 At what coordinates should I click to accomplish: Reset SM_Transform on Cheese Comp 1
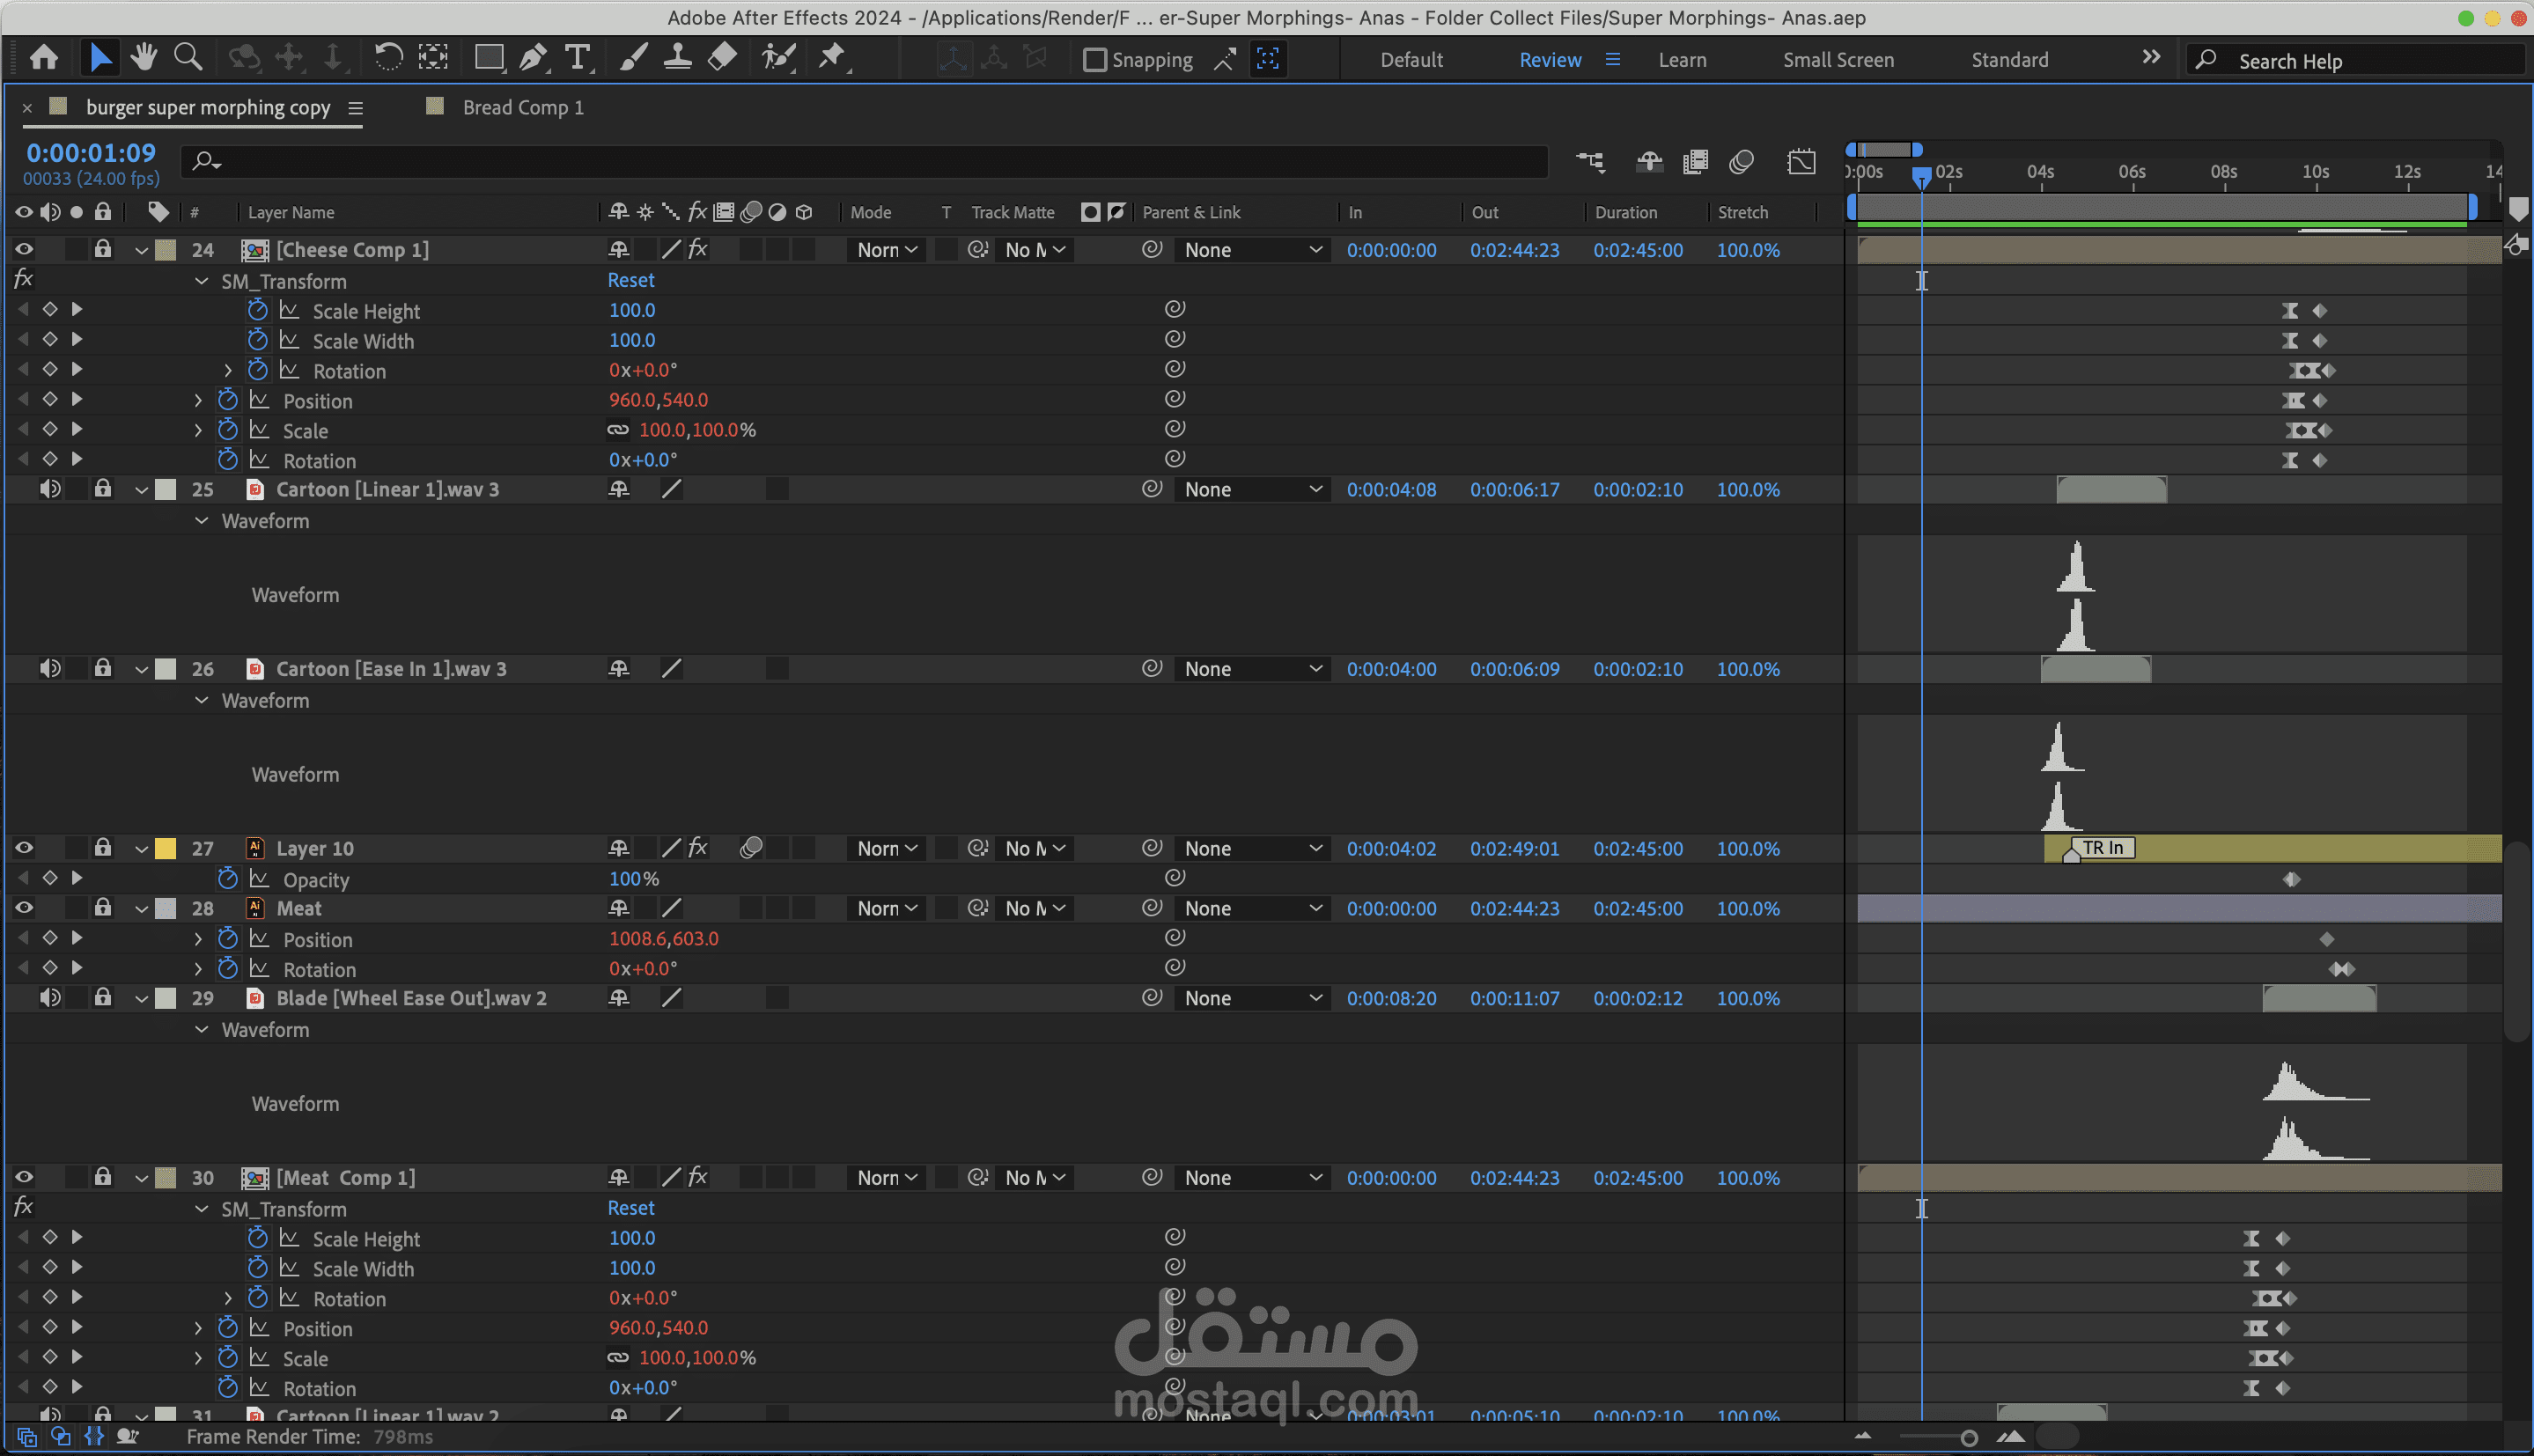630,281
